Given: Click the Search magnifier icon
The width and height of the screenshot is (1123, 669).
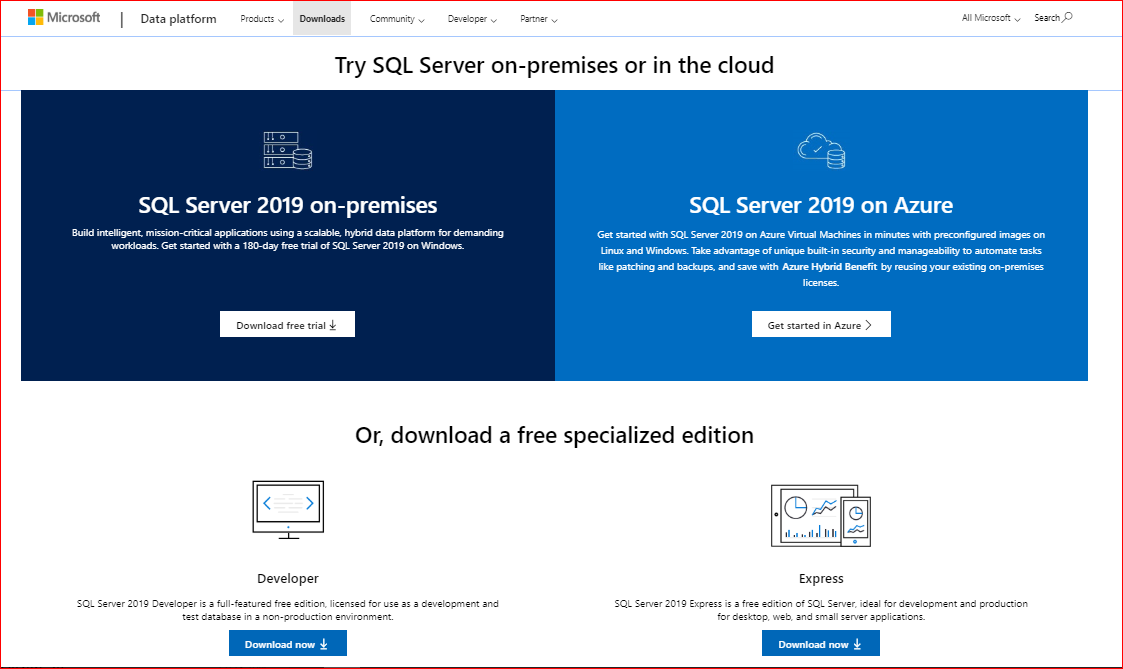Looking at the screenshot, I should click(1067, 17).
